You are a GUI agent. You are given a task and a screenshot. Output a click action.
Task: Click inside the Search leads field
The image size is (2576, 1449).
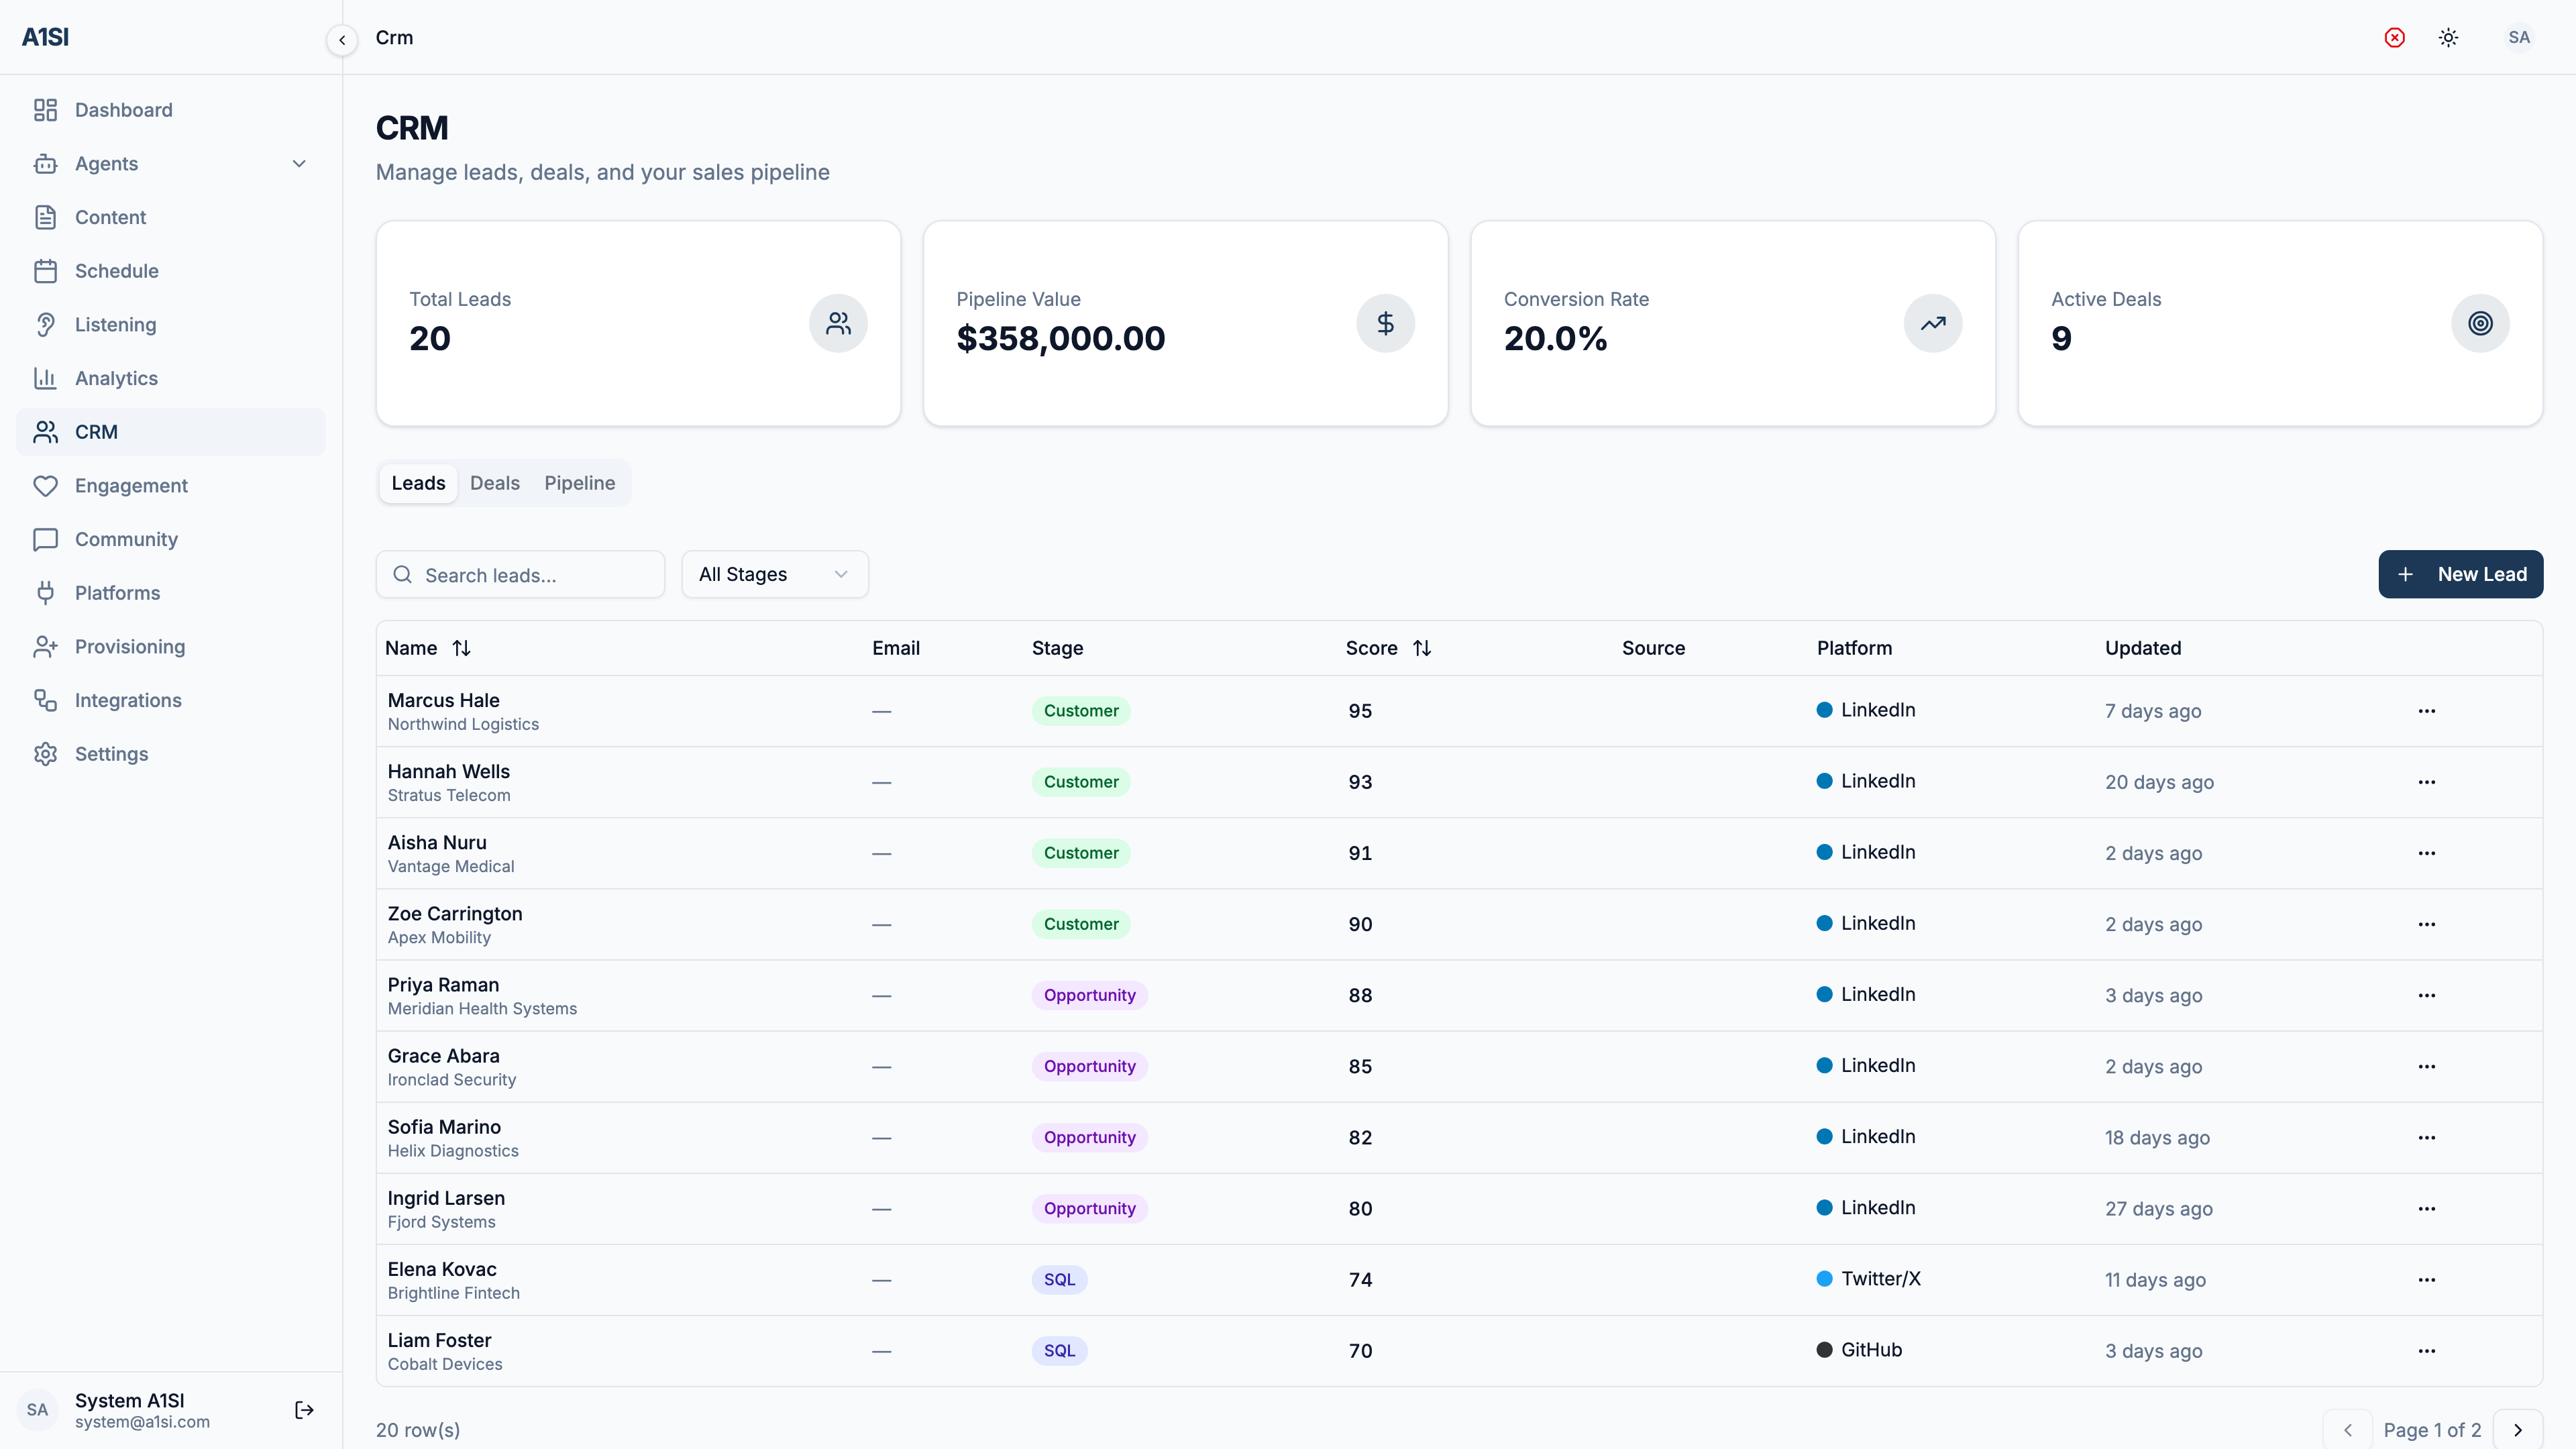click(x=520, y=574)
